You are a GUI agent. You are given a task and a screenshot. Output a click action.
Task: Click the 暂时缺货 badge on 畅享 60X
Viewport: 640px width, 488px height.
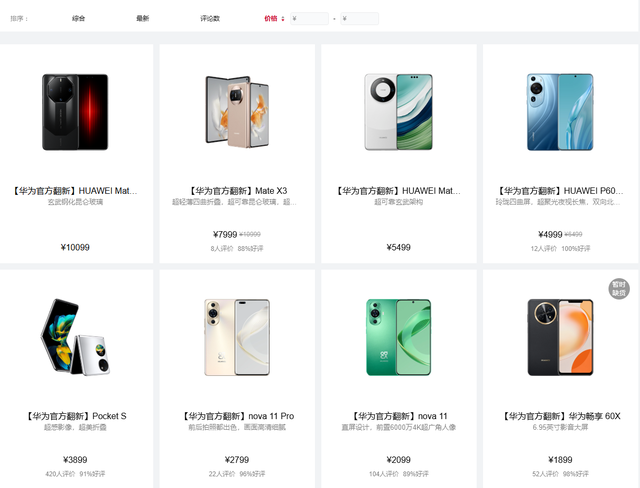pyautogui.click(x=619, y=289)
